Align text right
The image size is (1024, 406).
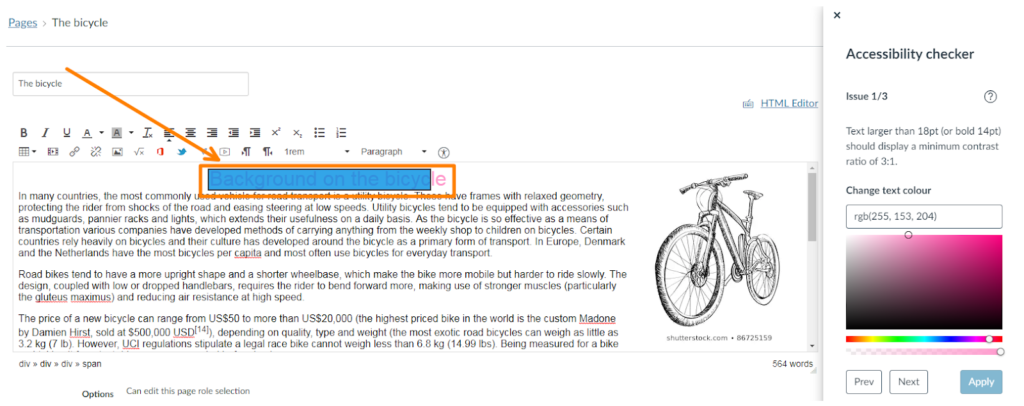[212, 133]
